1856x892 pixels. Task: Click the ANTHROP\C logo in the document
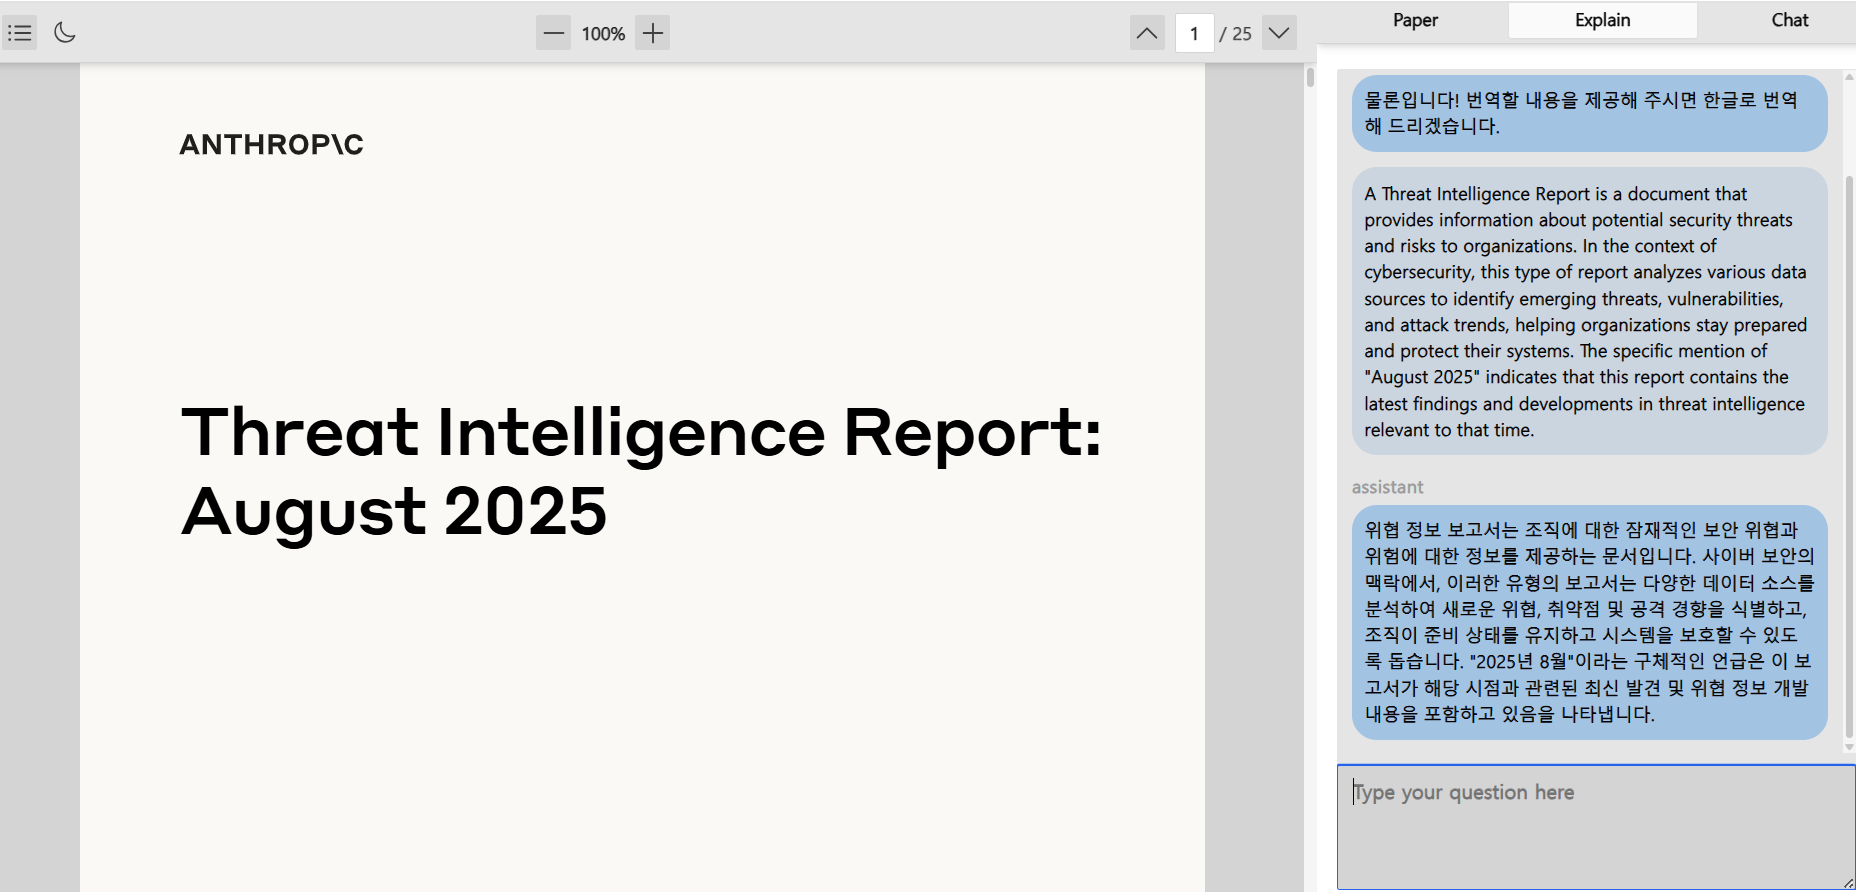coord(271,145)
